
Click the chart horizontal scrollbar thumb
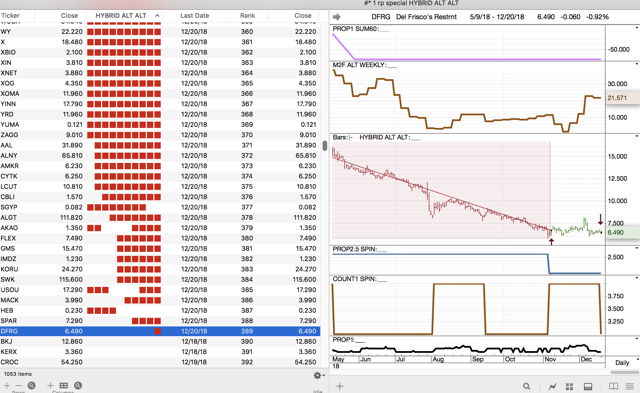[625, 372]
